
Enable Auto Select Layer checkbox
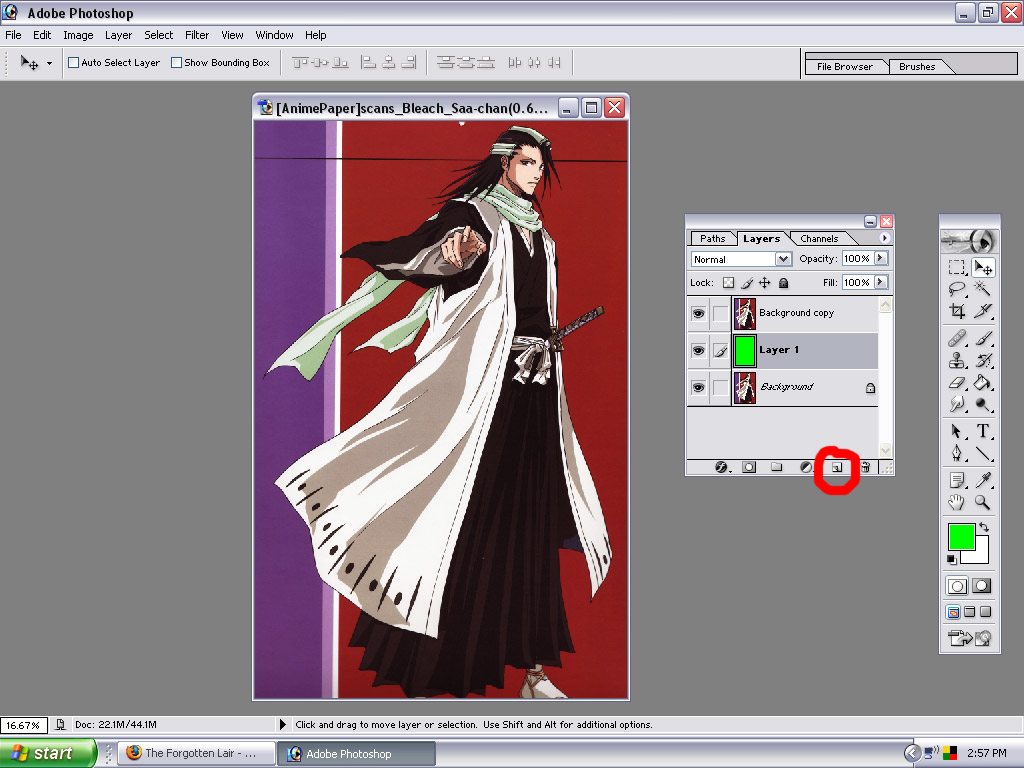tap(74, 63)
